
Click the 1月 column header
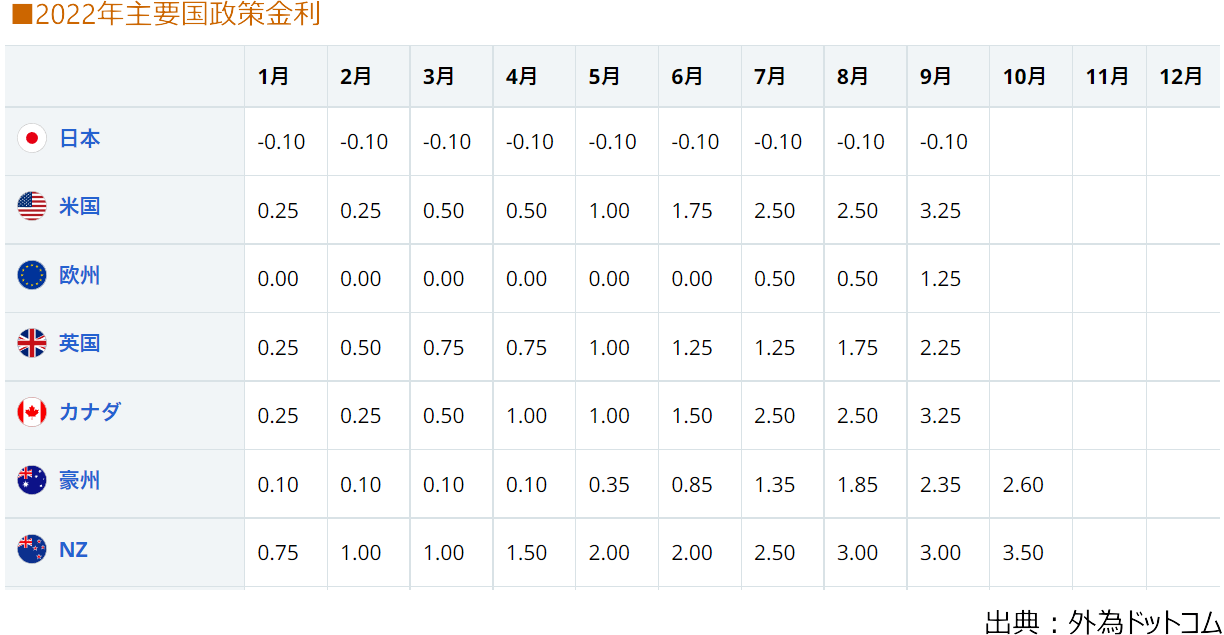273,76
